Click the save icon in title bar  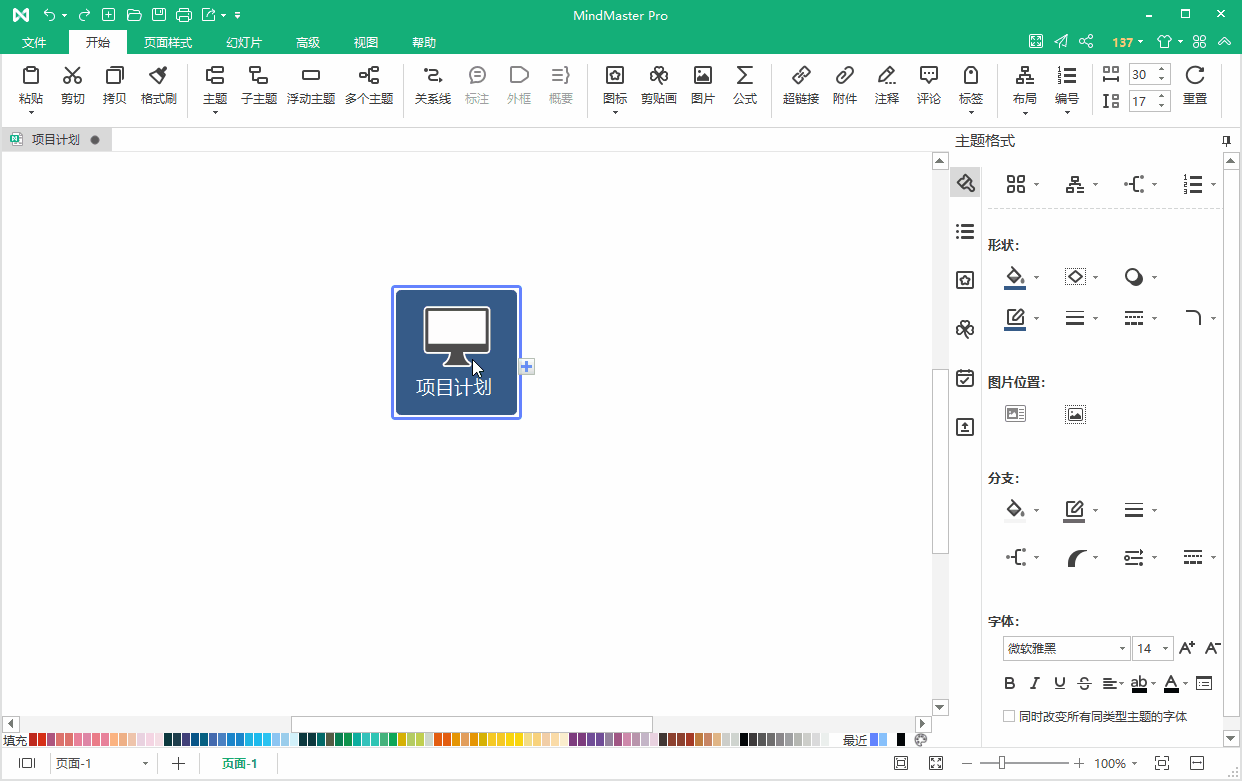(x=158, y=15)
